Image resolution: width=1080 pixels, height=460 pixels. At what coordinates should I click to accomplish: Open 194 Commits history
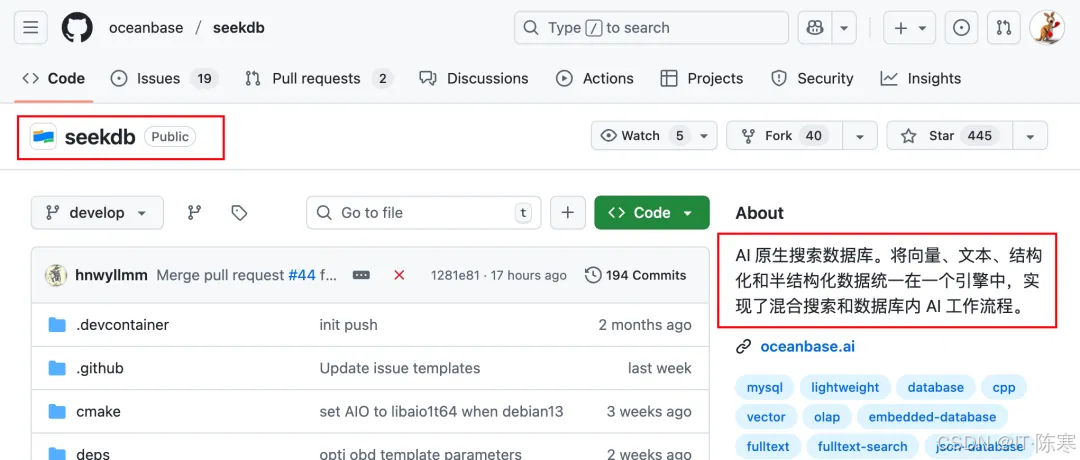tap(636, 275)
